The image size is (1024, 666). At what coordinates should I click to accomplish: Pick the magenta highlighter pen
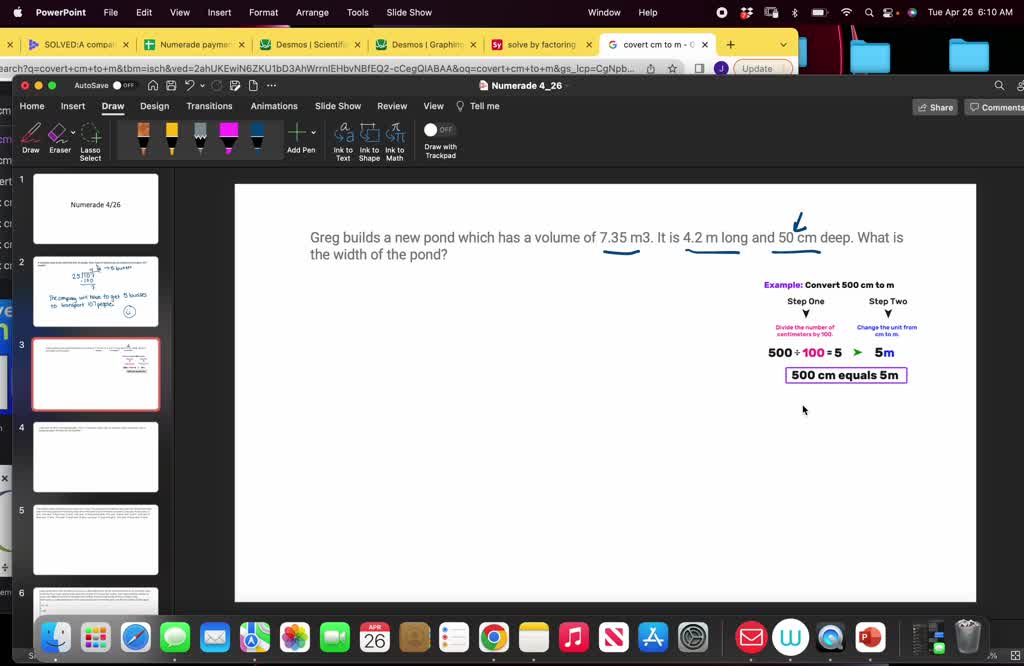point(229,138)
